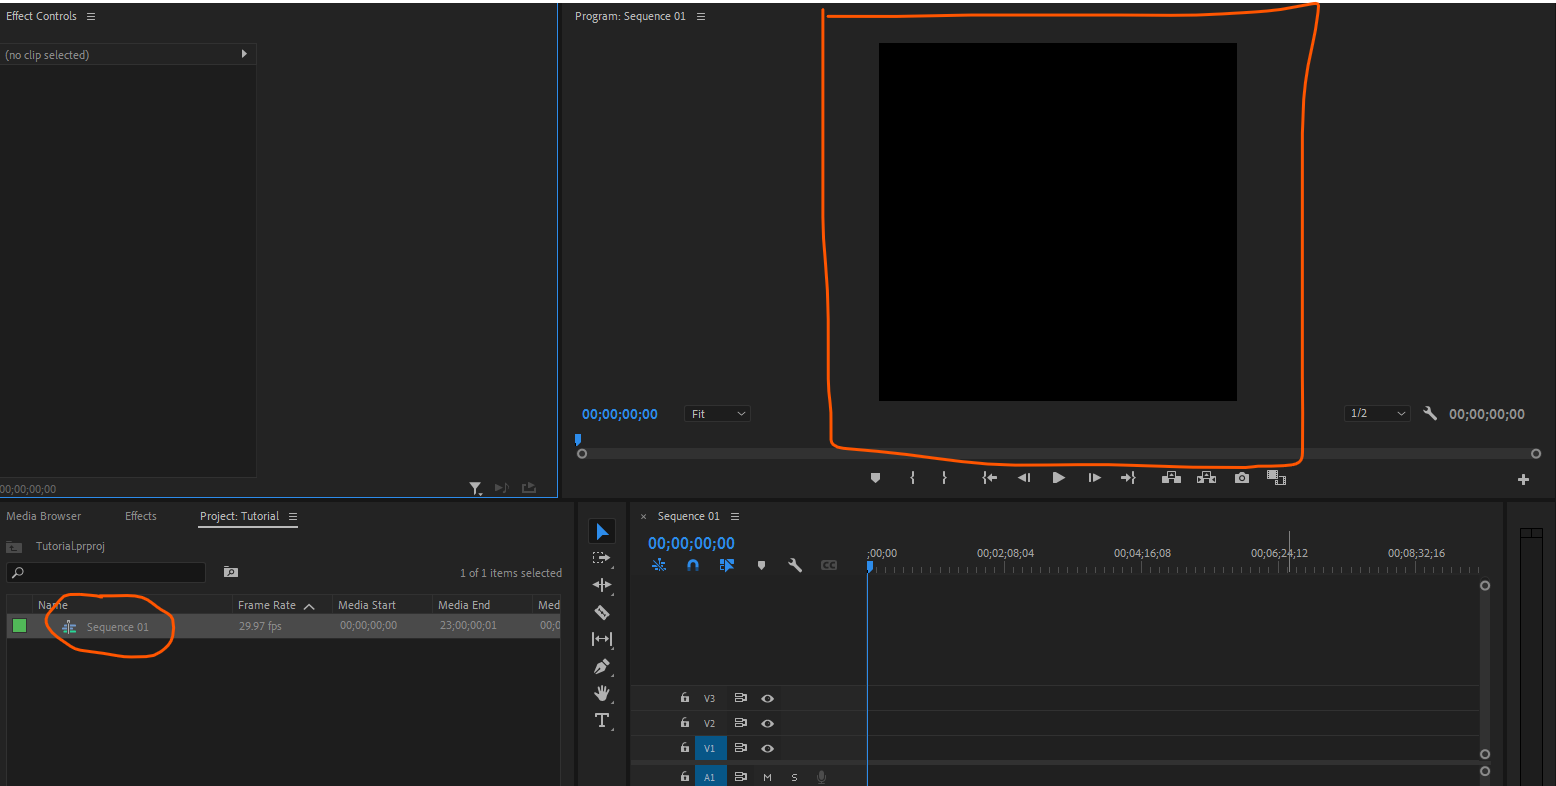
Task: Filter effect properties funnel icon
Action: click(475, 488)
